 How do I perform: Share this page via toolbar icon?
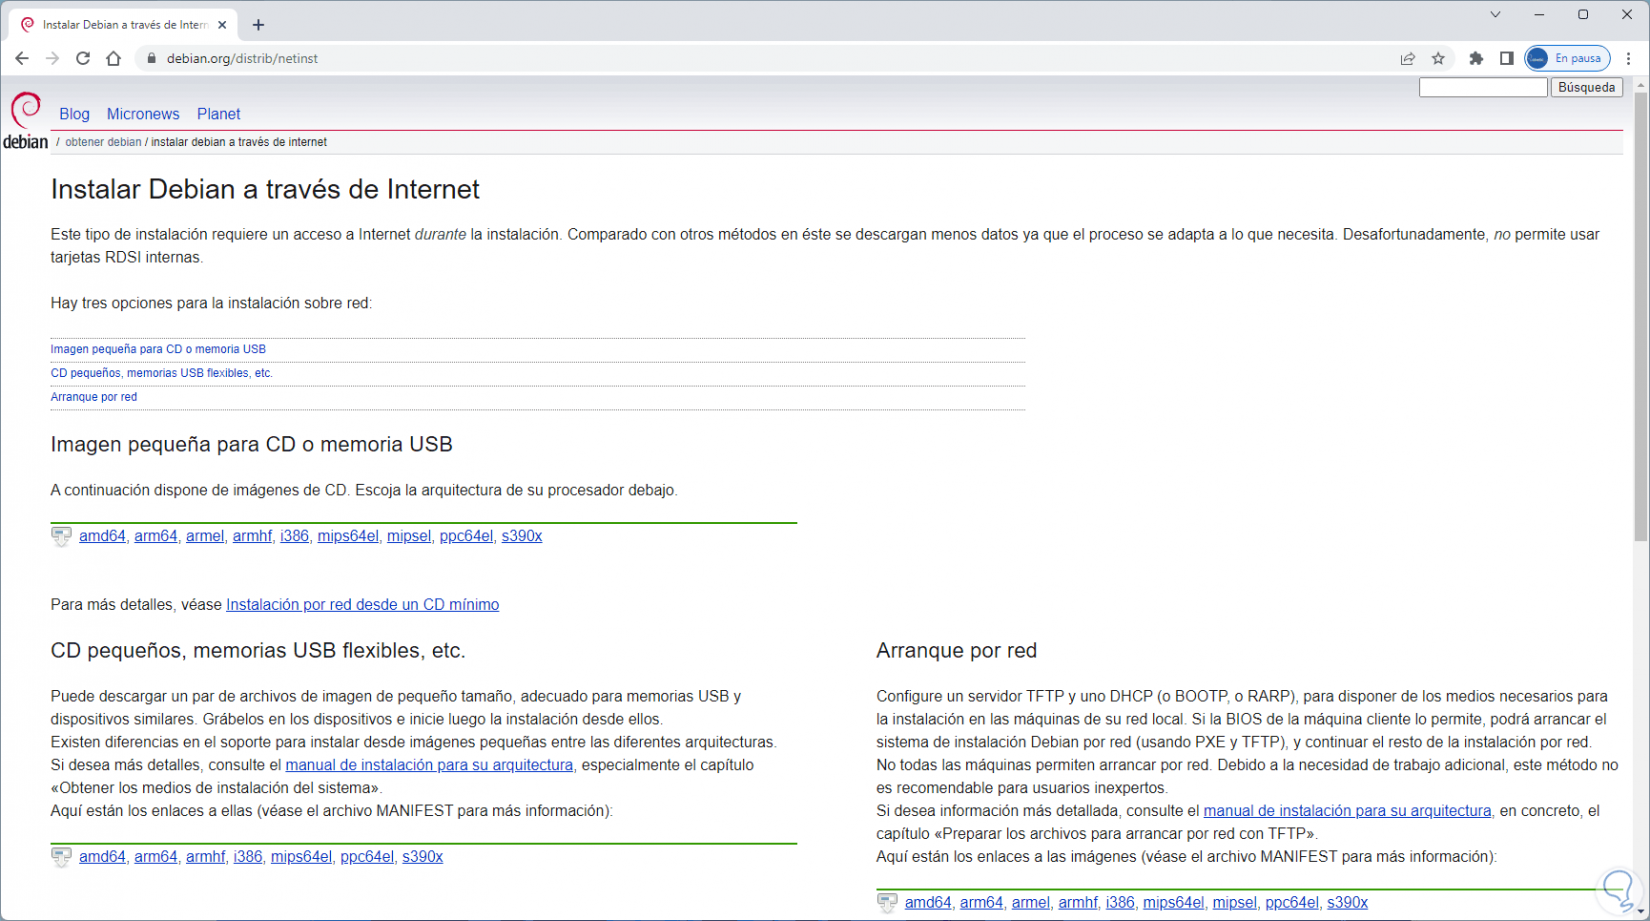(1408, 58)
